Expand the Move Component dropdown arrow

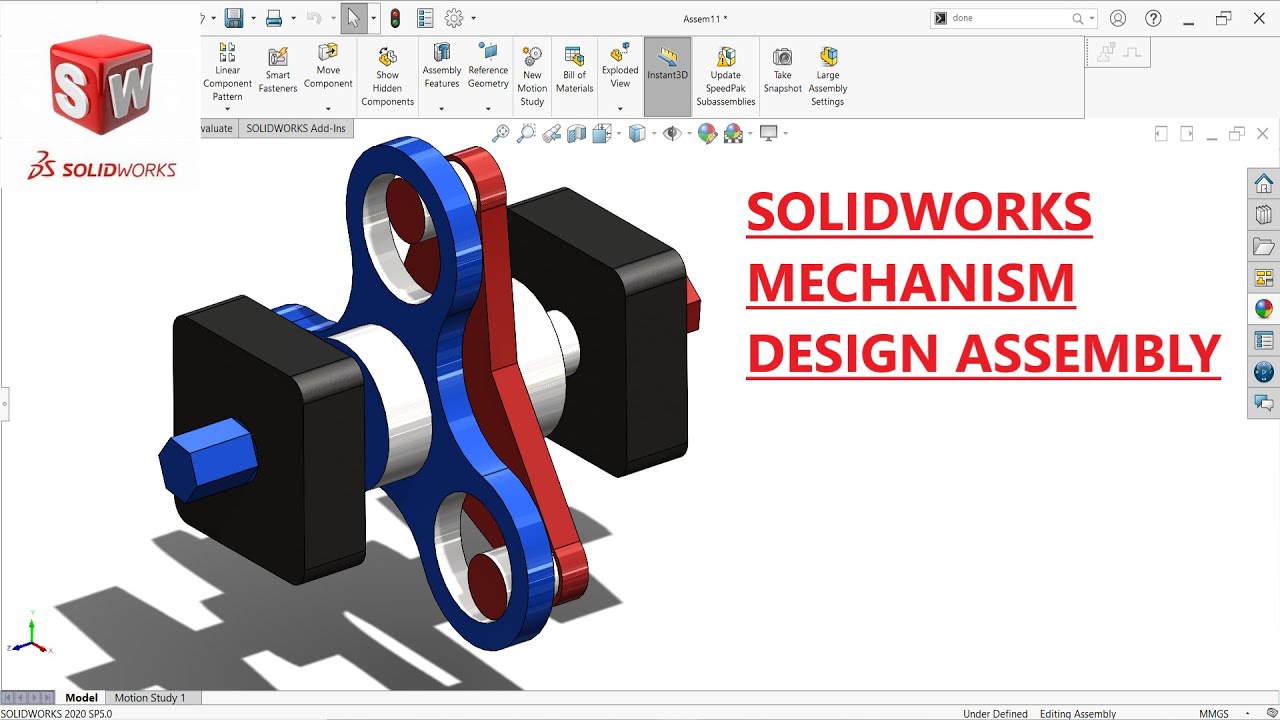pyautogui.click(x=328, y=109)
